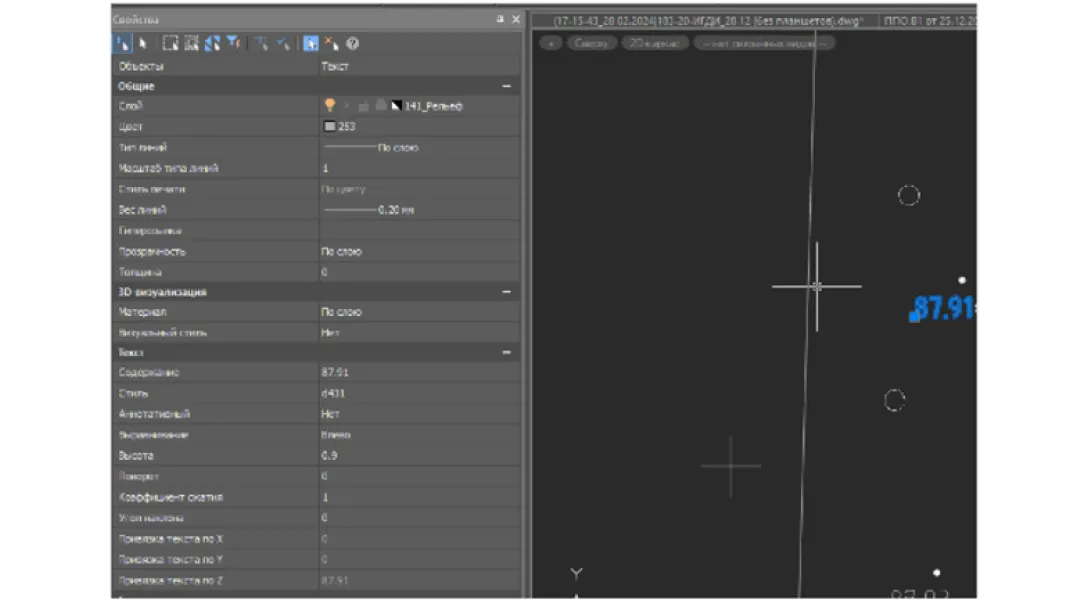Screen dimensions: 1088x600
Task: Click the funnel filter icon in Properties toolbar
Action: point(232,44)
